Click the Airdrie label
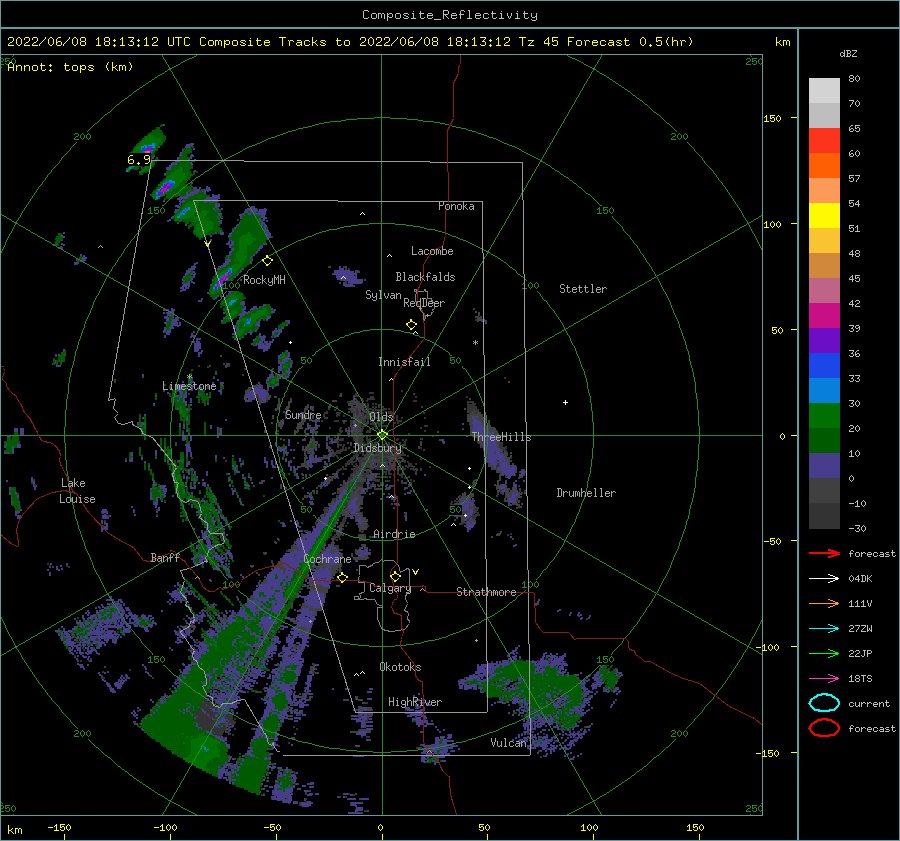Screen dimensions: 900x841 coord(394,534)
